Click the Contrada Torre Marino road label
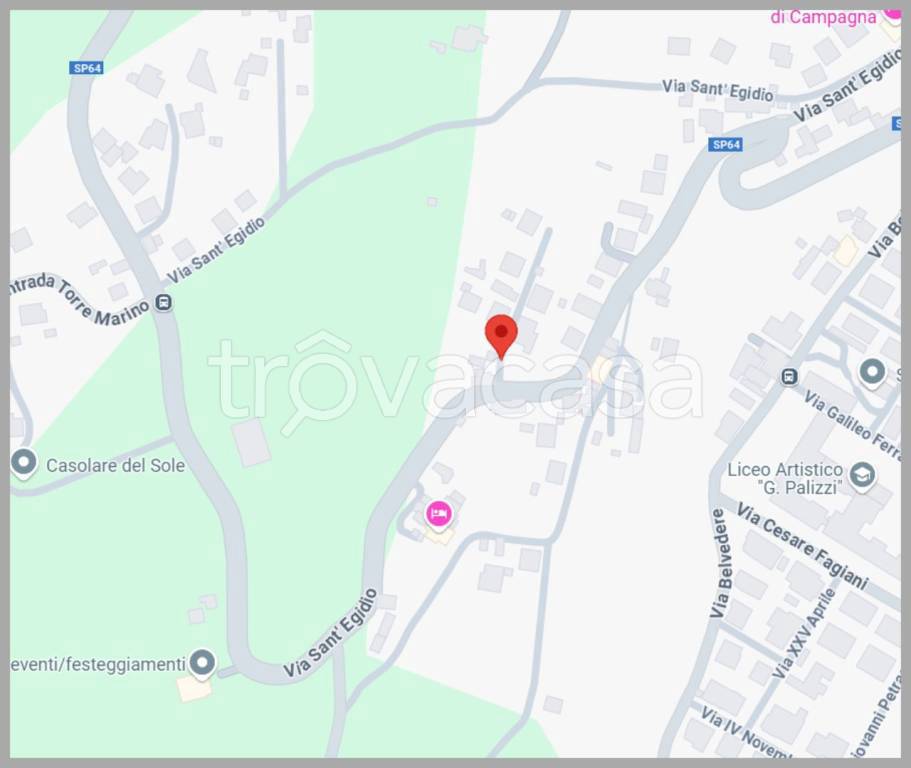 [x=80, y=299]
